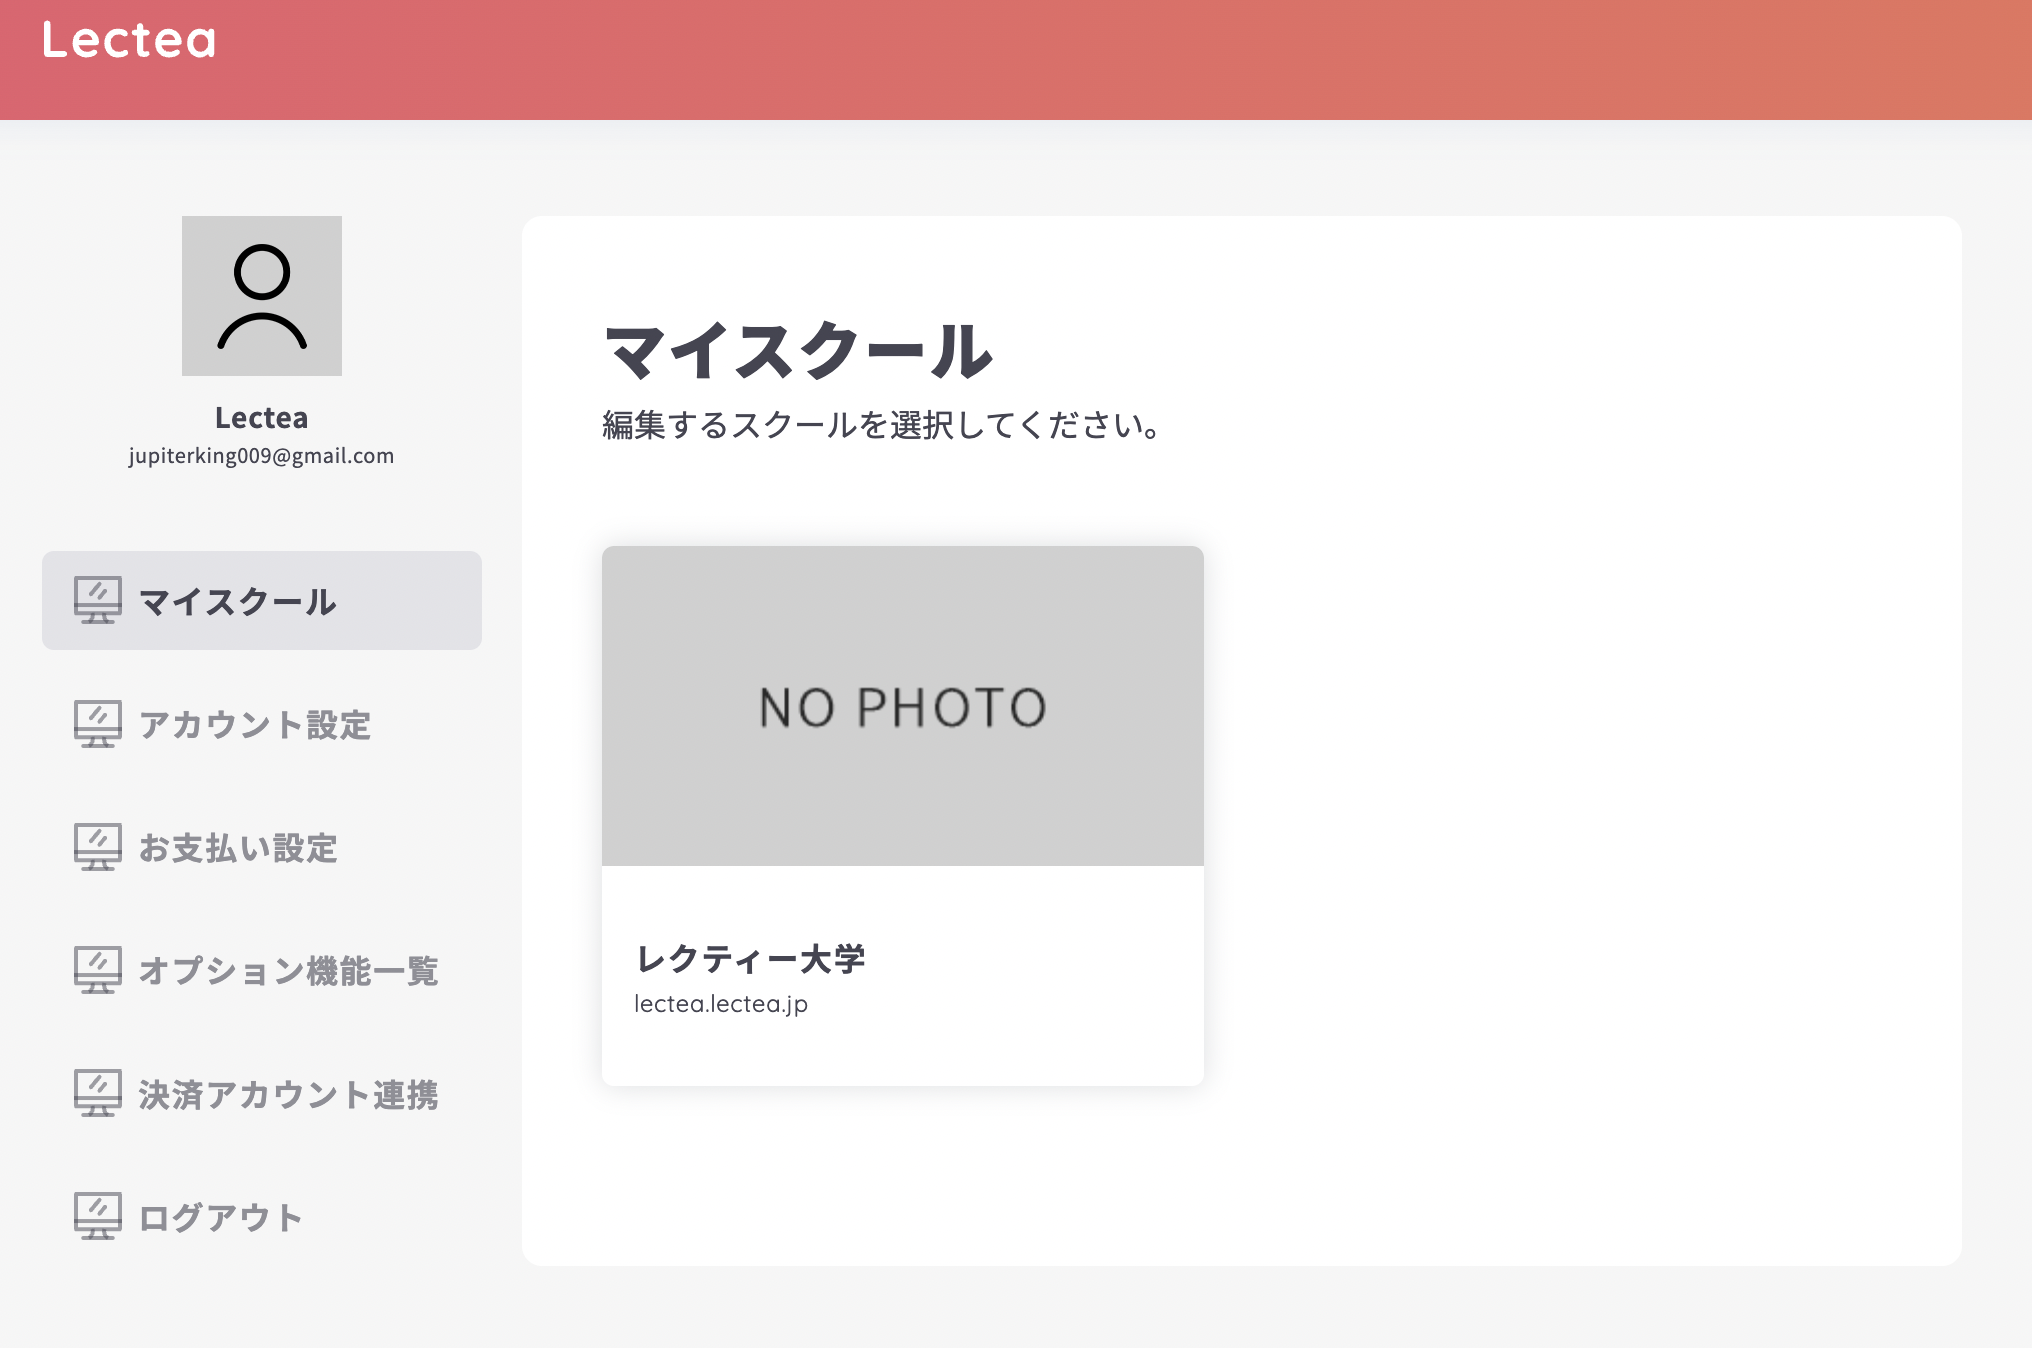Open お支払い設定 payment settings
The height and width of the screenshot is (1348, 2032).
[238, 848]
